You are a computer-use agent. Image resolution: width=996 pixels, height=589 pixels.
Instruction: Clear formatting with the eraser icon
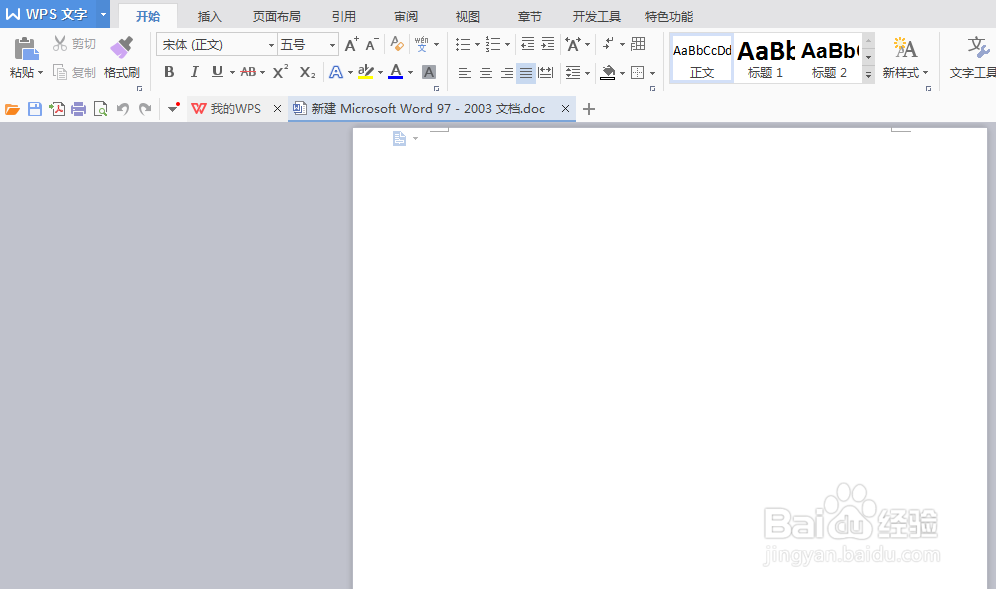(397, 44)
